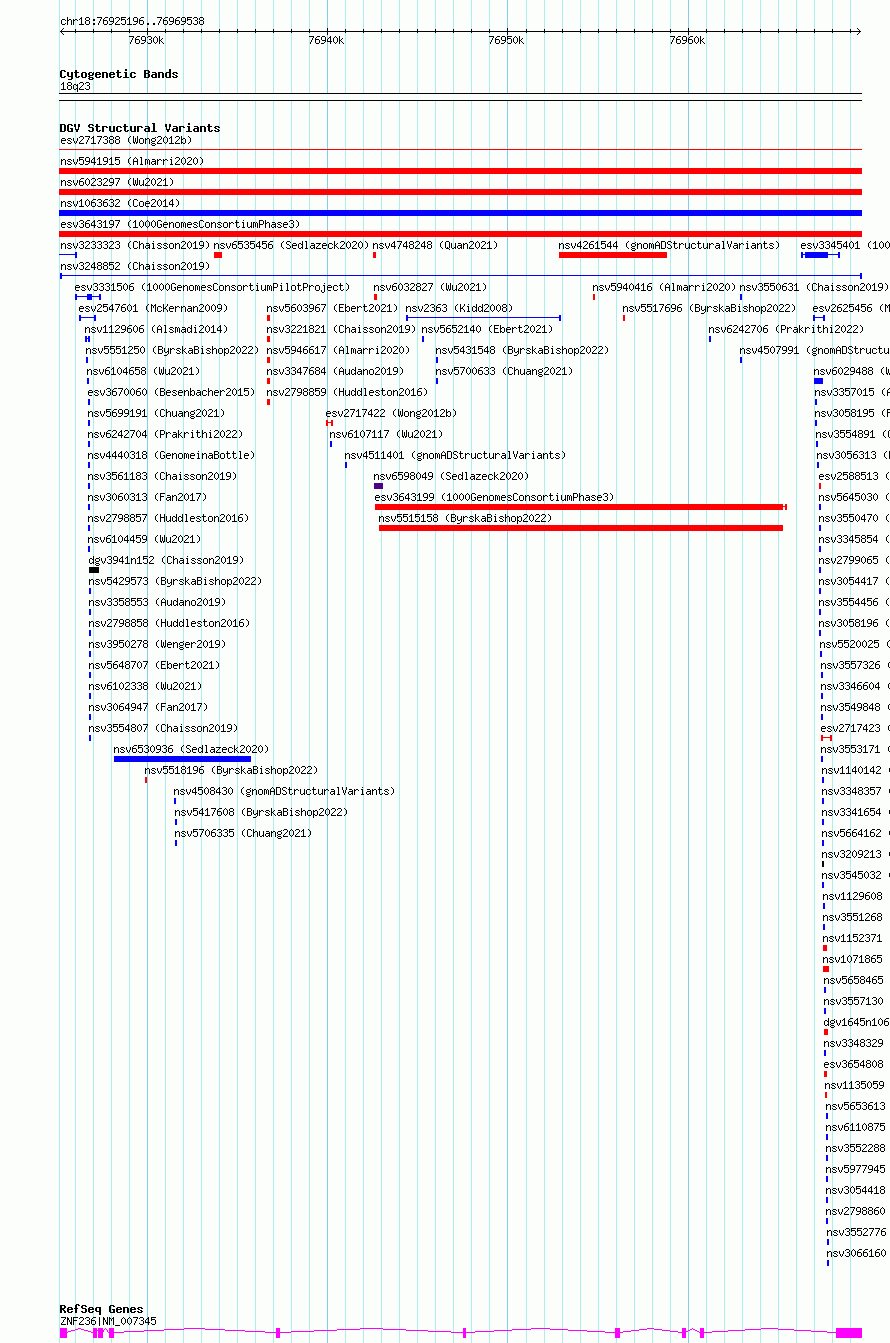Click the nsv5700633 (Chuang2021) label
Viewport: 890px width, 1343px height.
(504, 371)
